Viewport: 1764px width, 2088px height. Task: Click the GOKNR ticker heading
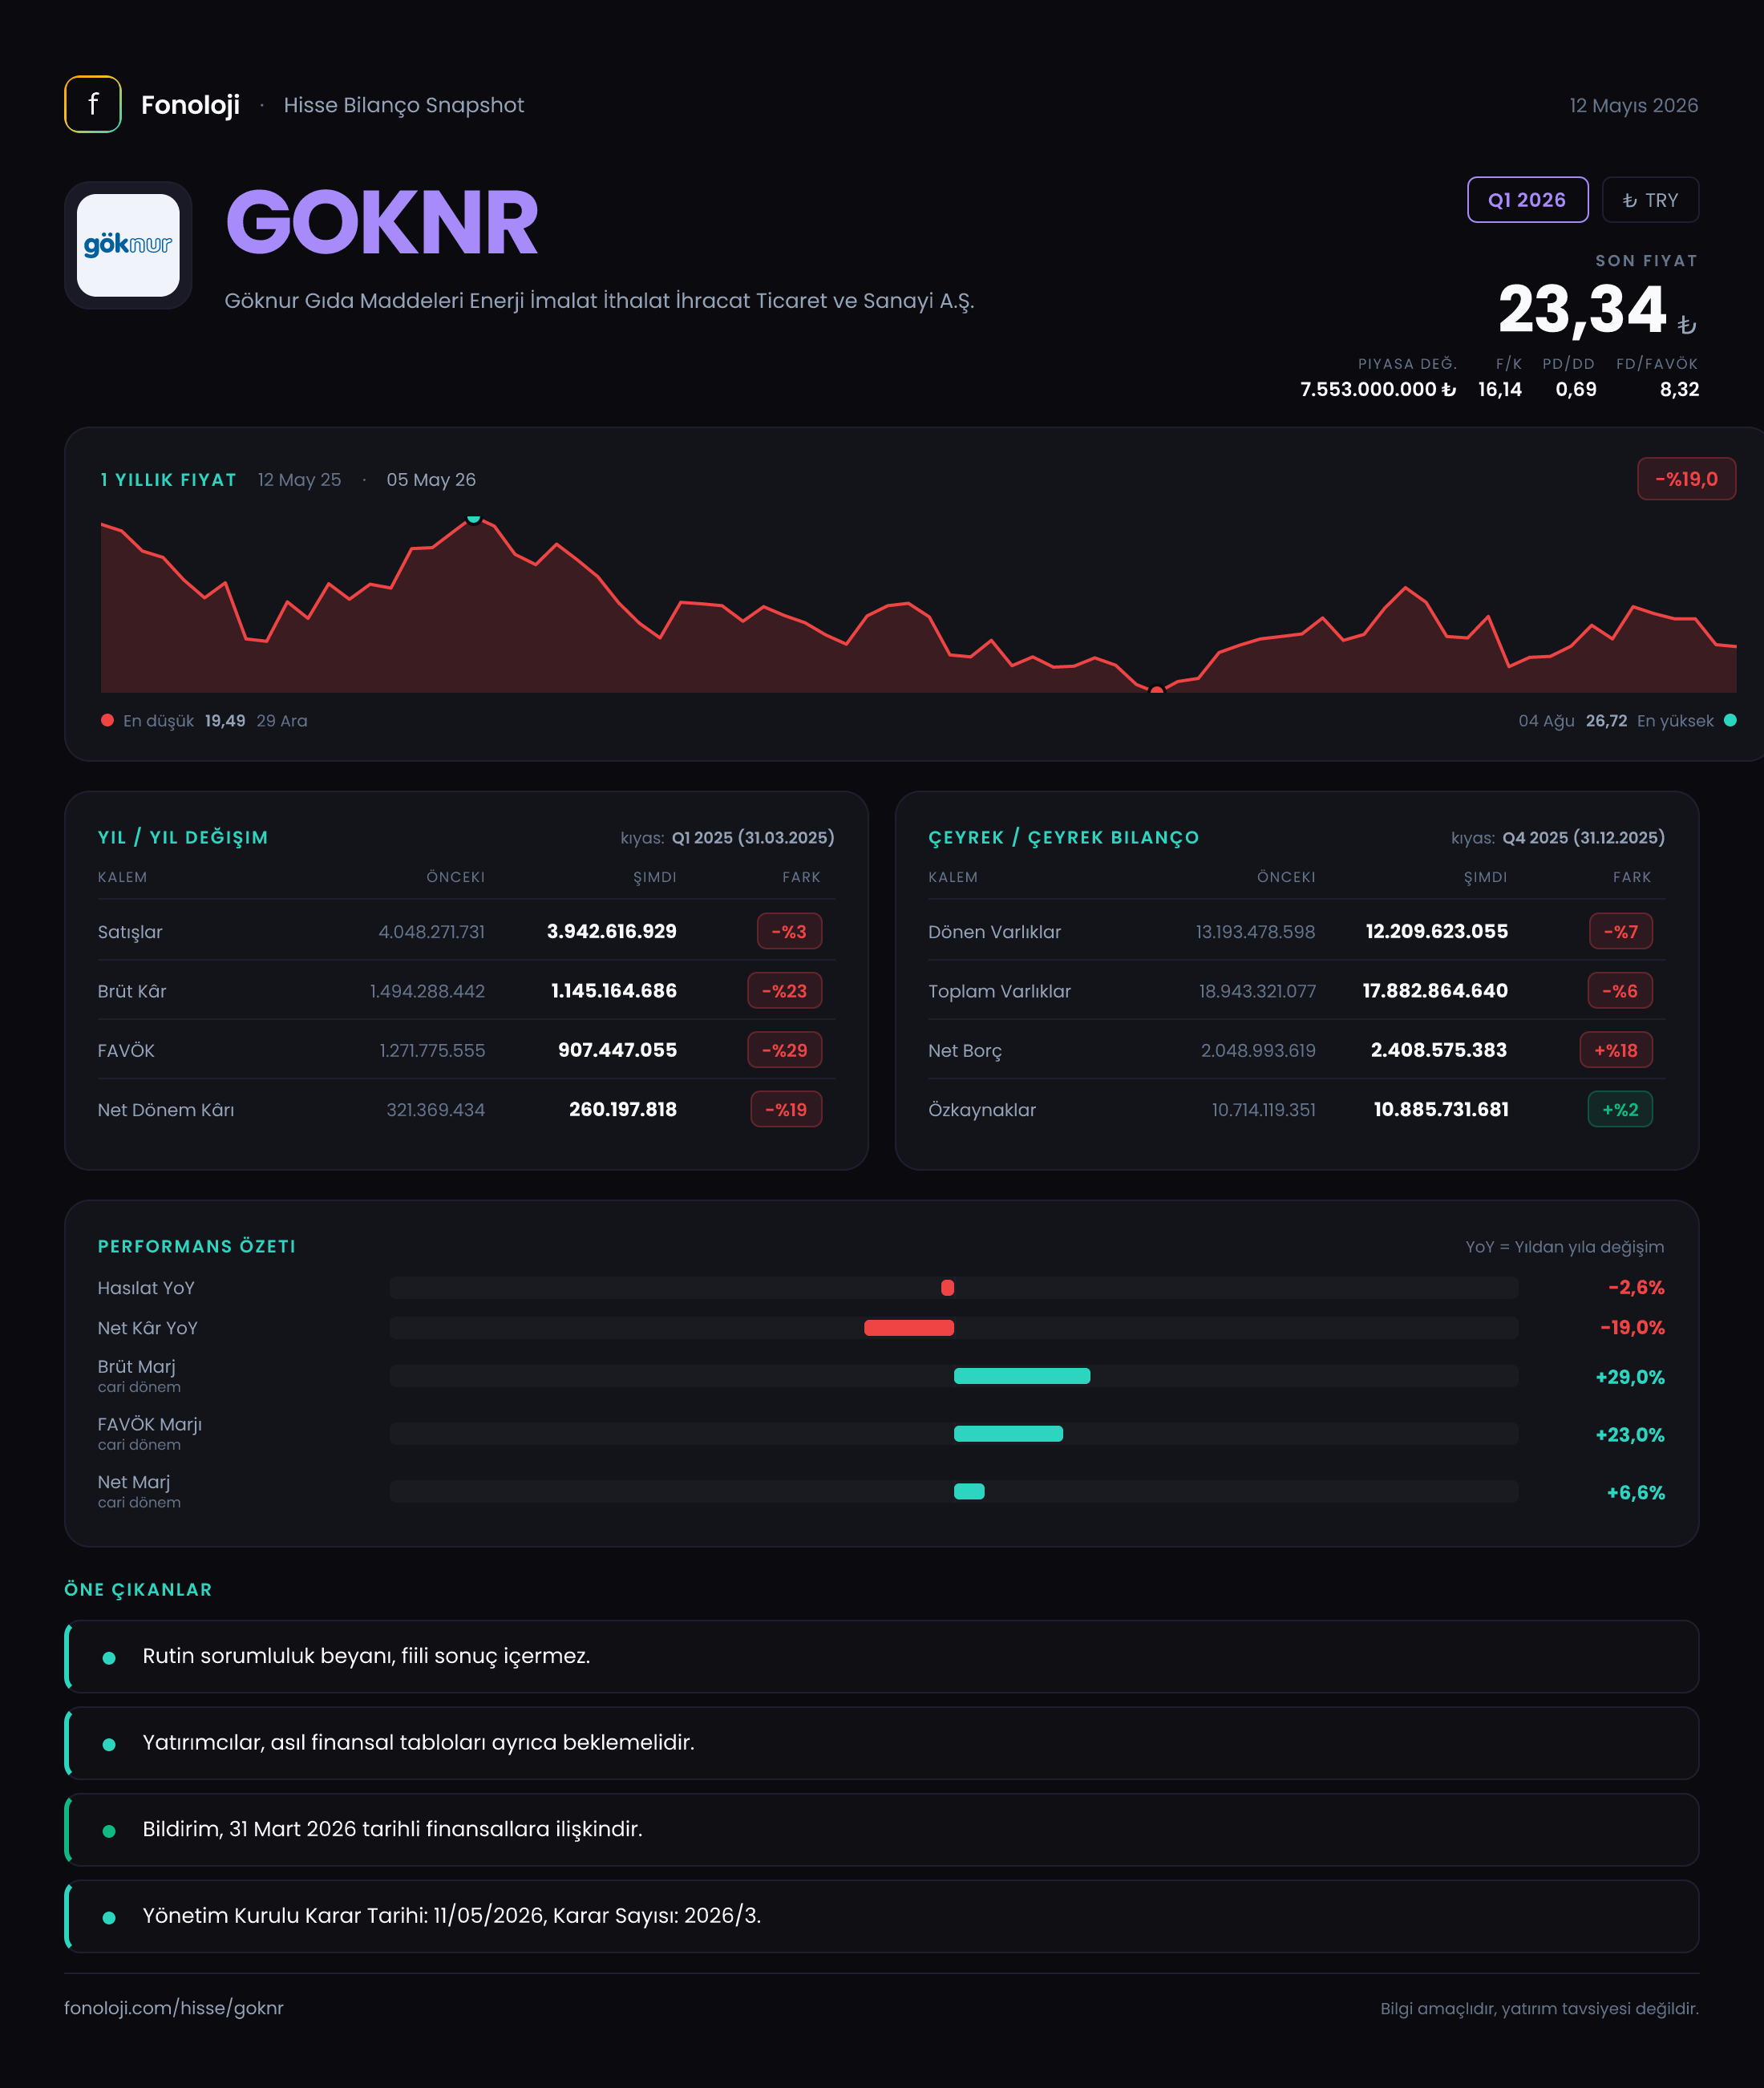[382, 223]
